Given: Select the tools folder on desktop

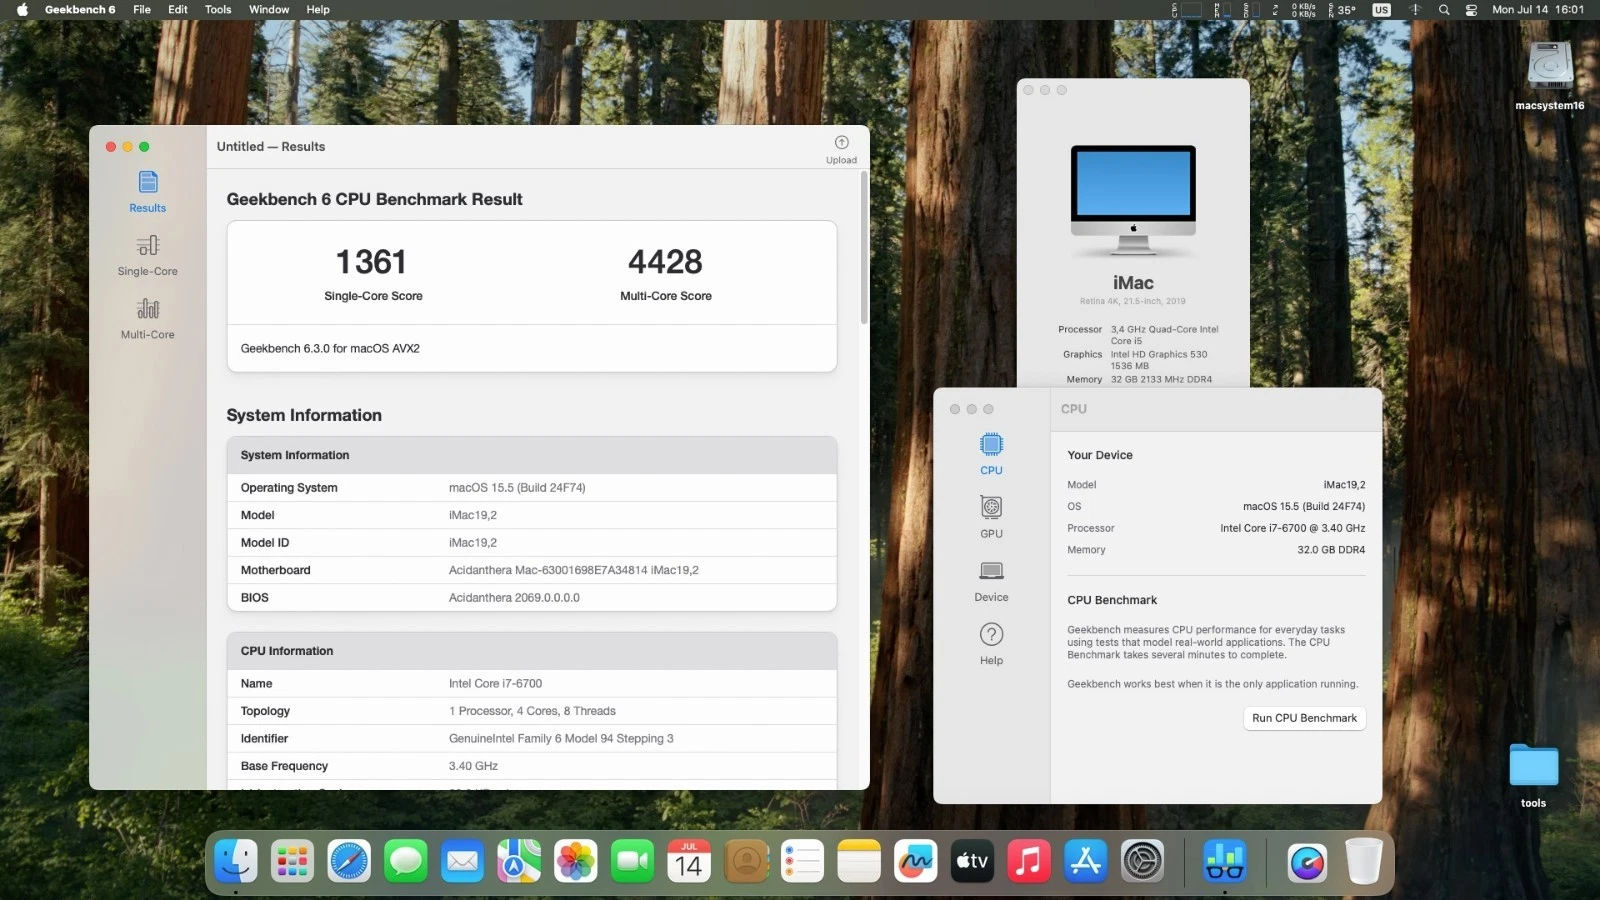Looking at the screenshot, I should tap(1533, 775).
